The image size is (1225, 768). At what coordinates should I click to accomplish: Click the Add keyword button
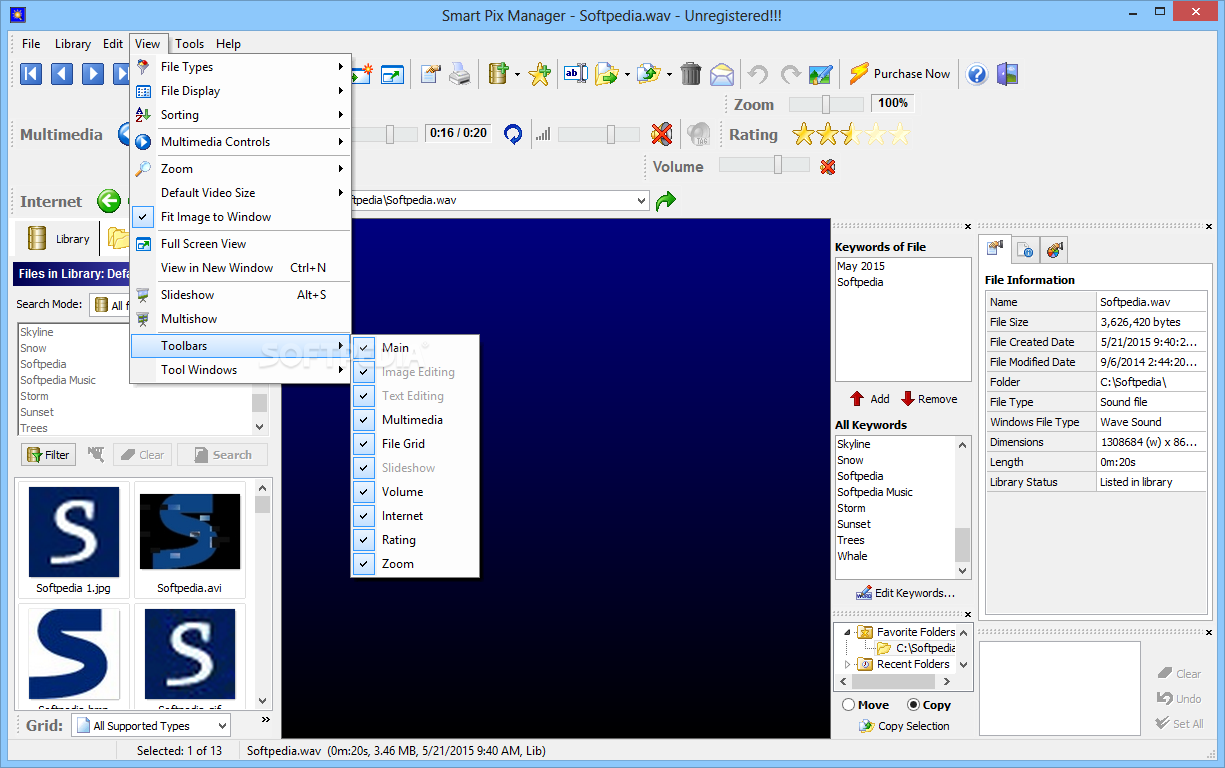870,399
